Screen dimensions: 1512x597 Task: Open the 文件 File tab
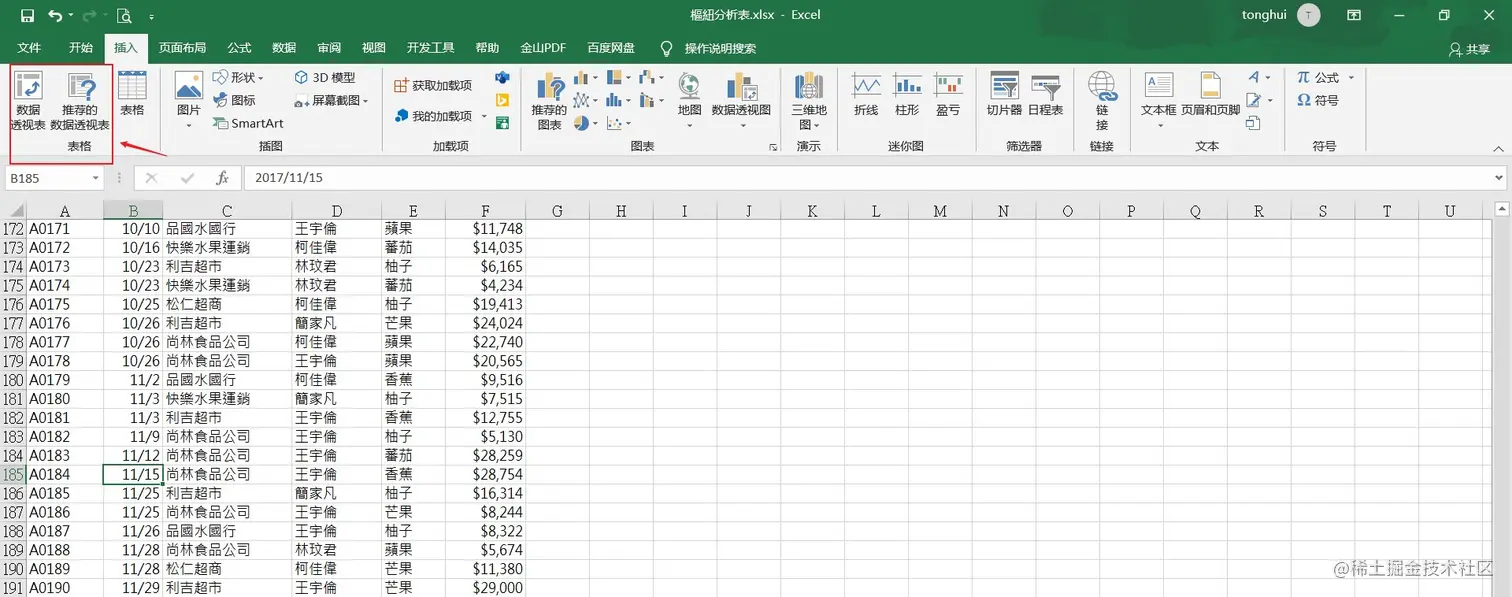point(29,48)
